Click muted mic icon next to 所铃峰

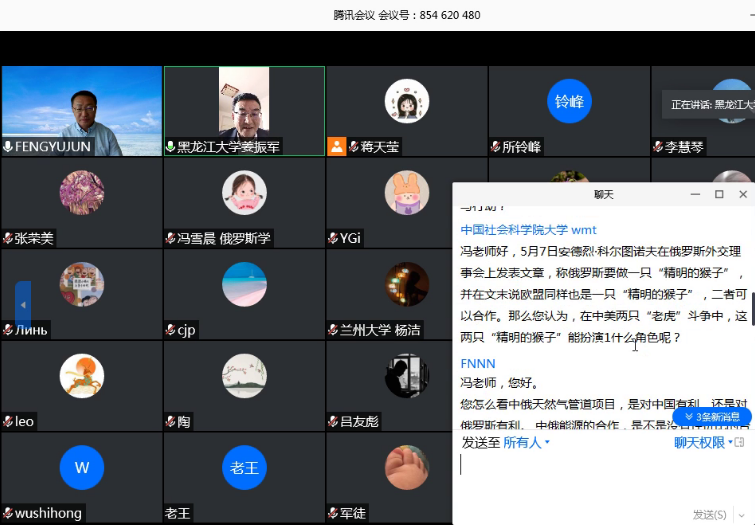point(495,146)
